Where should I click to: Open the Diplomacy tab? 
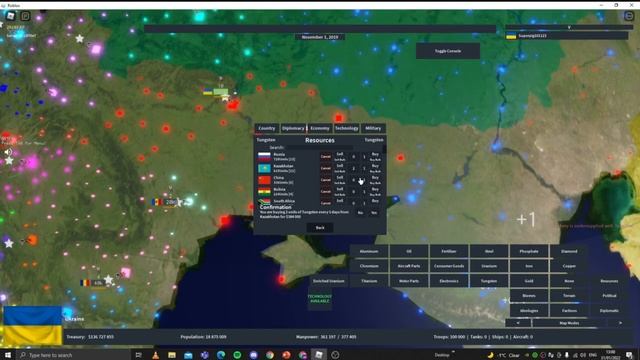pos(293,128)
